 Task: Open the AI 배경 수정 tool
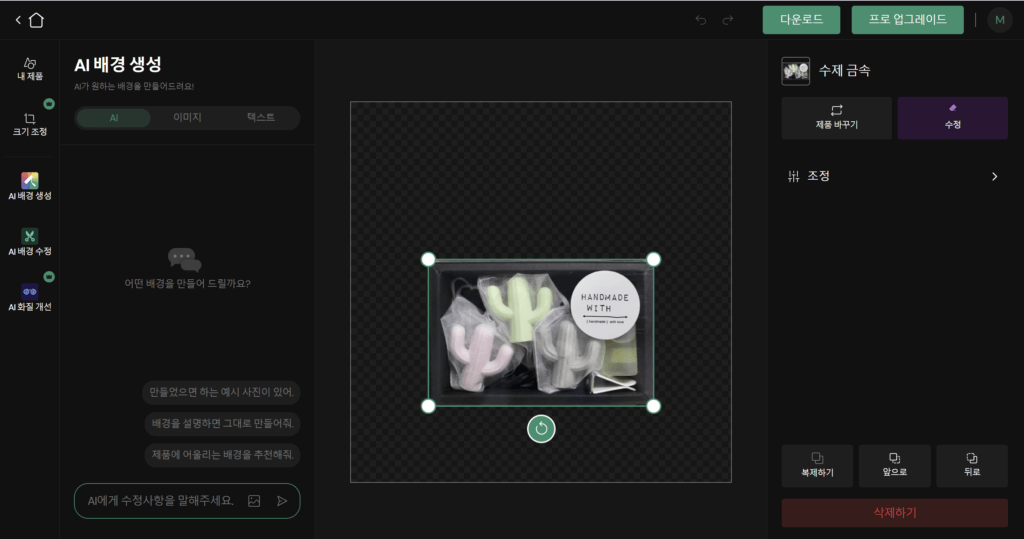pos(30,242)
